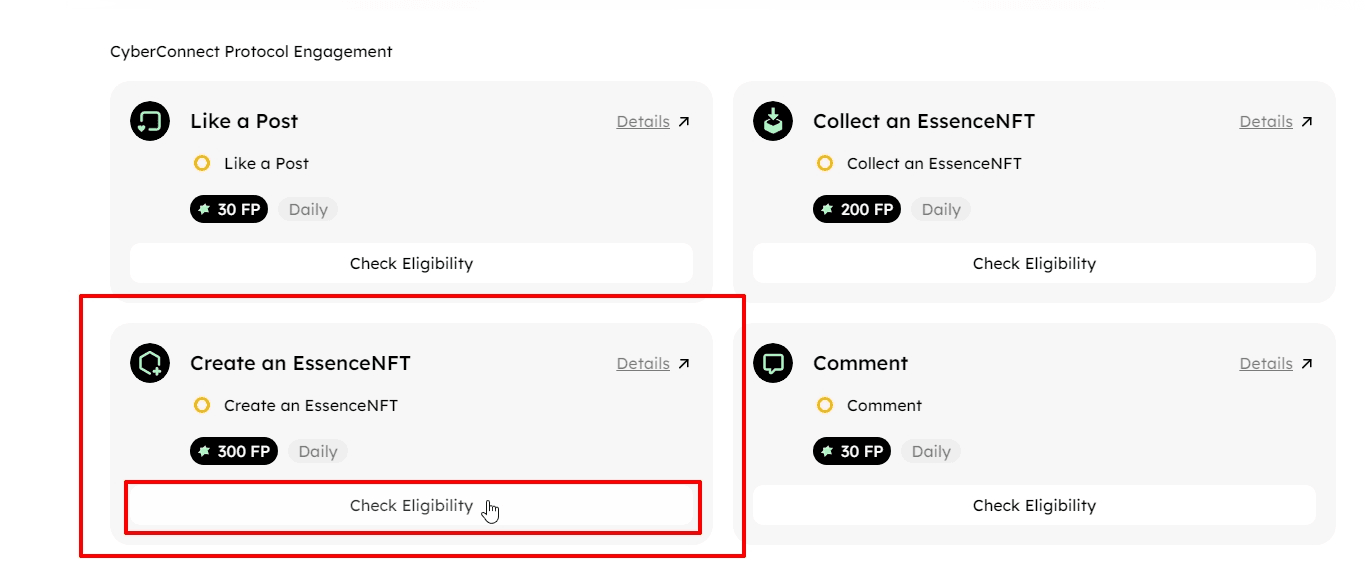This screenshot has width=1365, height=564.
Task: Click the yellow status circle next to Collect an EssenceNFT
Action: pyautogui.click(x=825, y=163)
